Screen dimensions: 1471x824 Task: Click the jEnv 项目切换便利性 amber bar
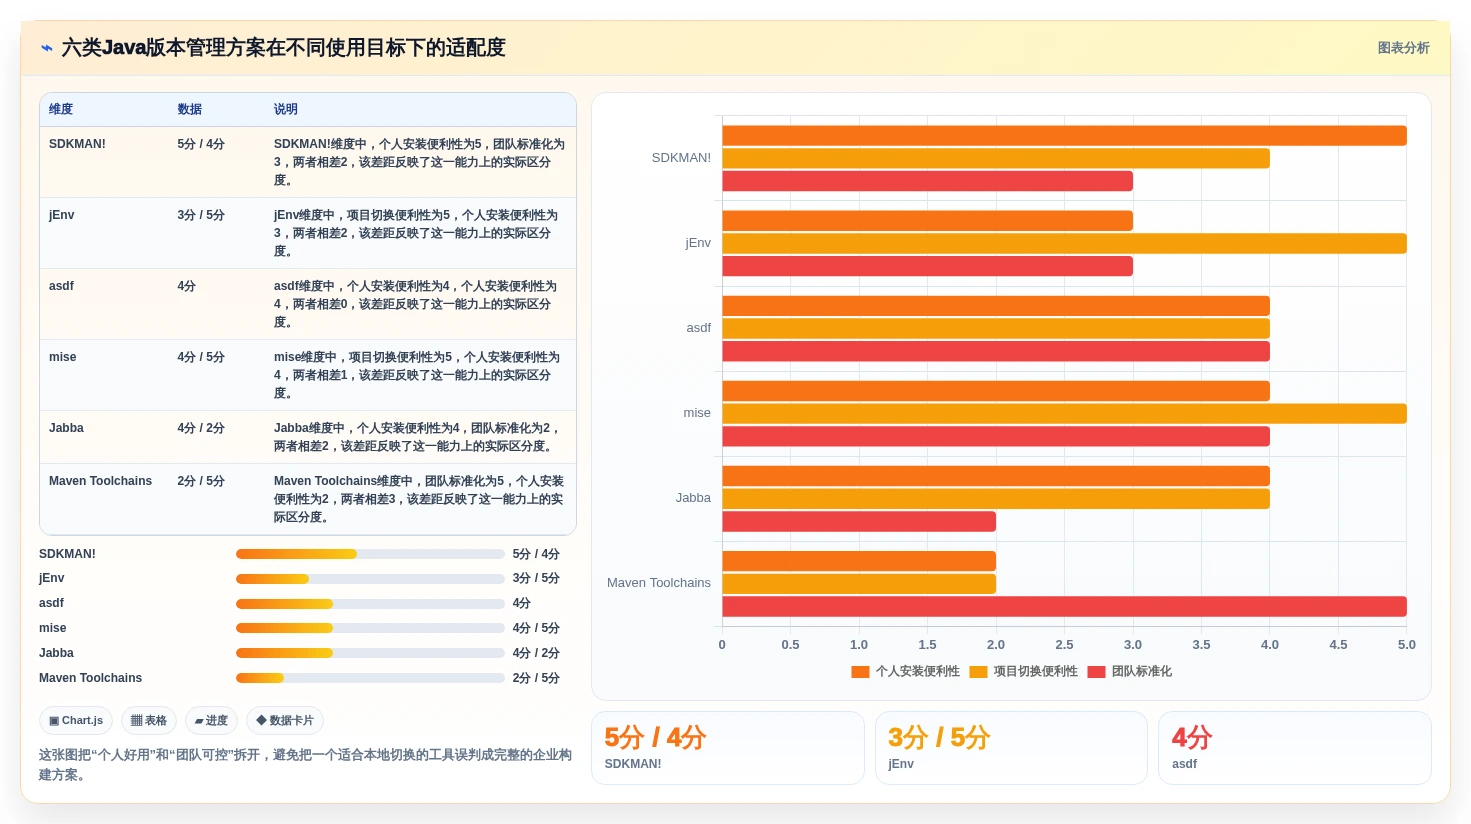coord(1064,243)
